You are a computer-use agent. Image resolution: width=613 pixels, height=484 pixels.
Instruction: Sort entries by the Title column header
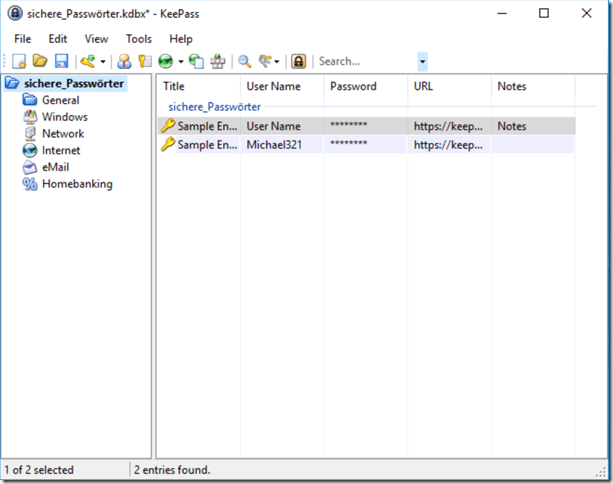[198, 86]
